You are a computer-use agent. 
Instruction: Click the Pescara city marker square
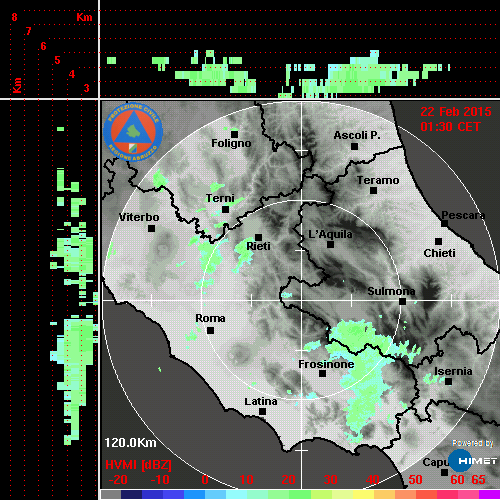tap(445, 223)
